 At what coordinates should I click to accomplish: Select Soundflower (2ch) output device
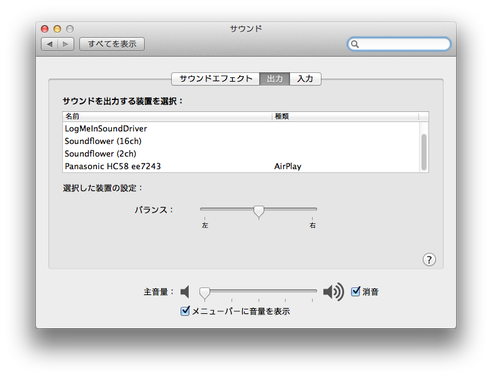coord(241,154)
